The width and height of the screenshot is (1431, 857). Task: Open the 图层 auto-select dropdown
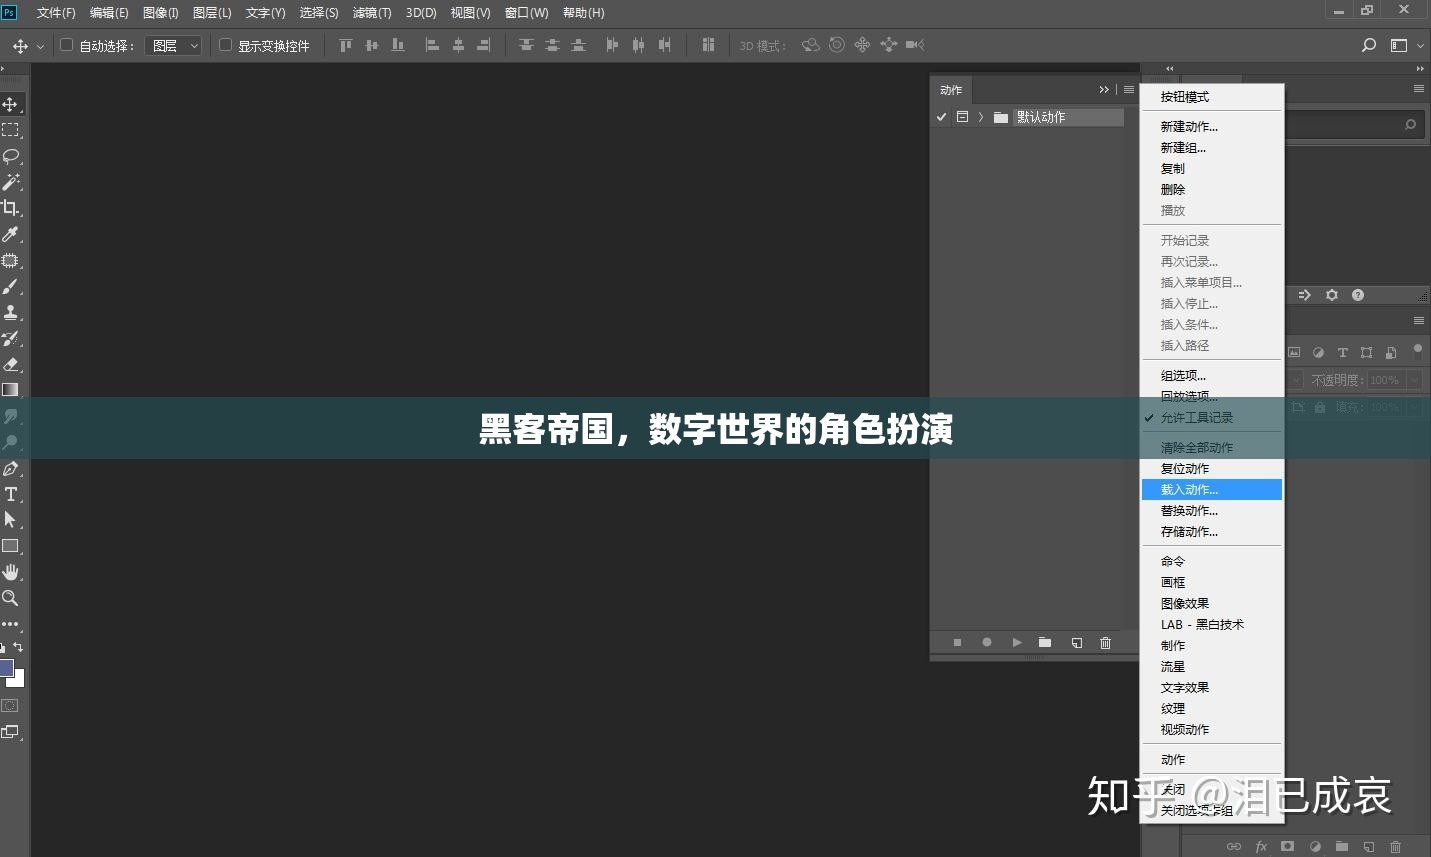coord(174,45)
